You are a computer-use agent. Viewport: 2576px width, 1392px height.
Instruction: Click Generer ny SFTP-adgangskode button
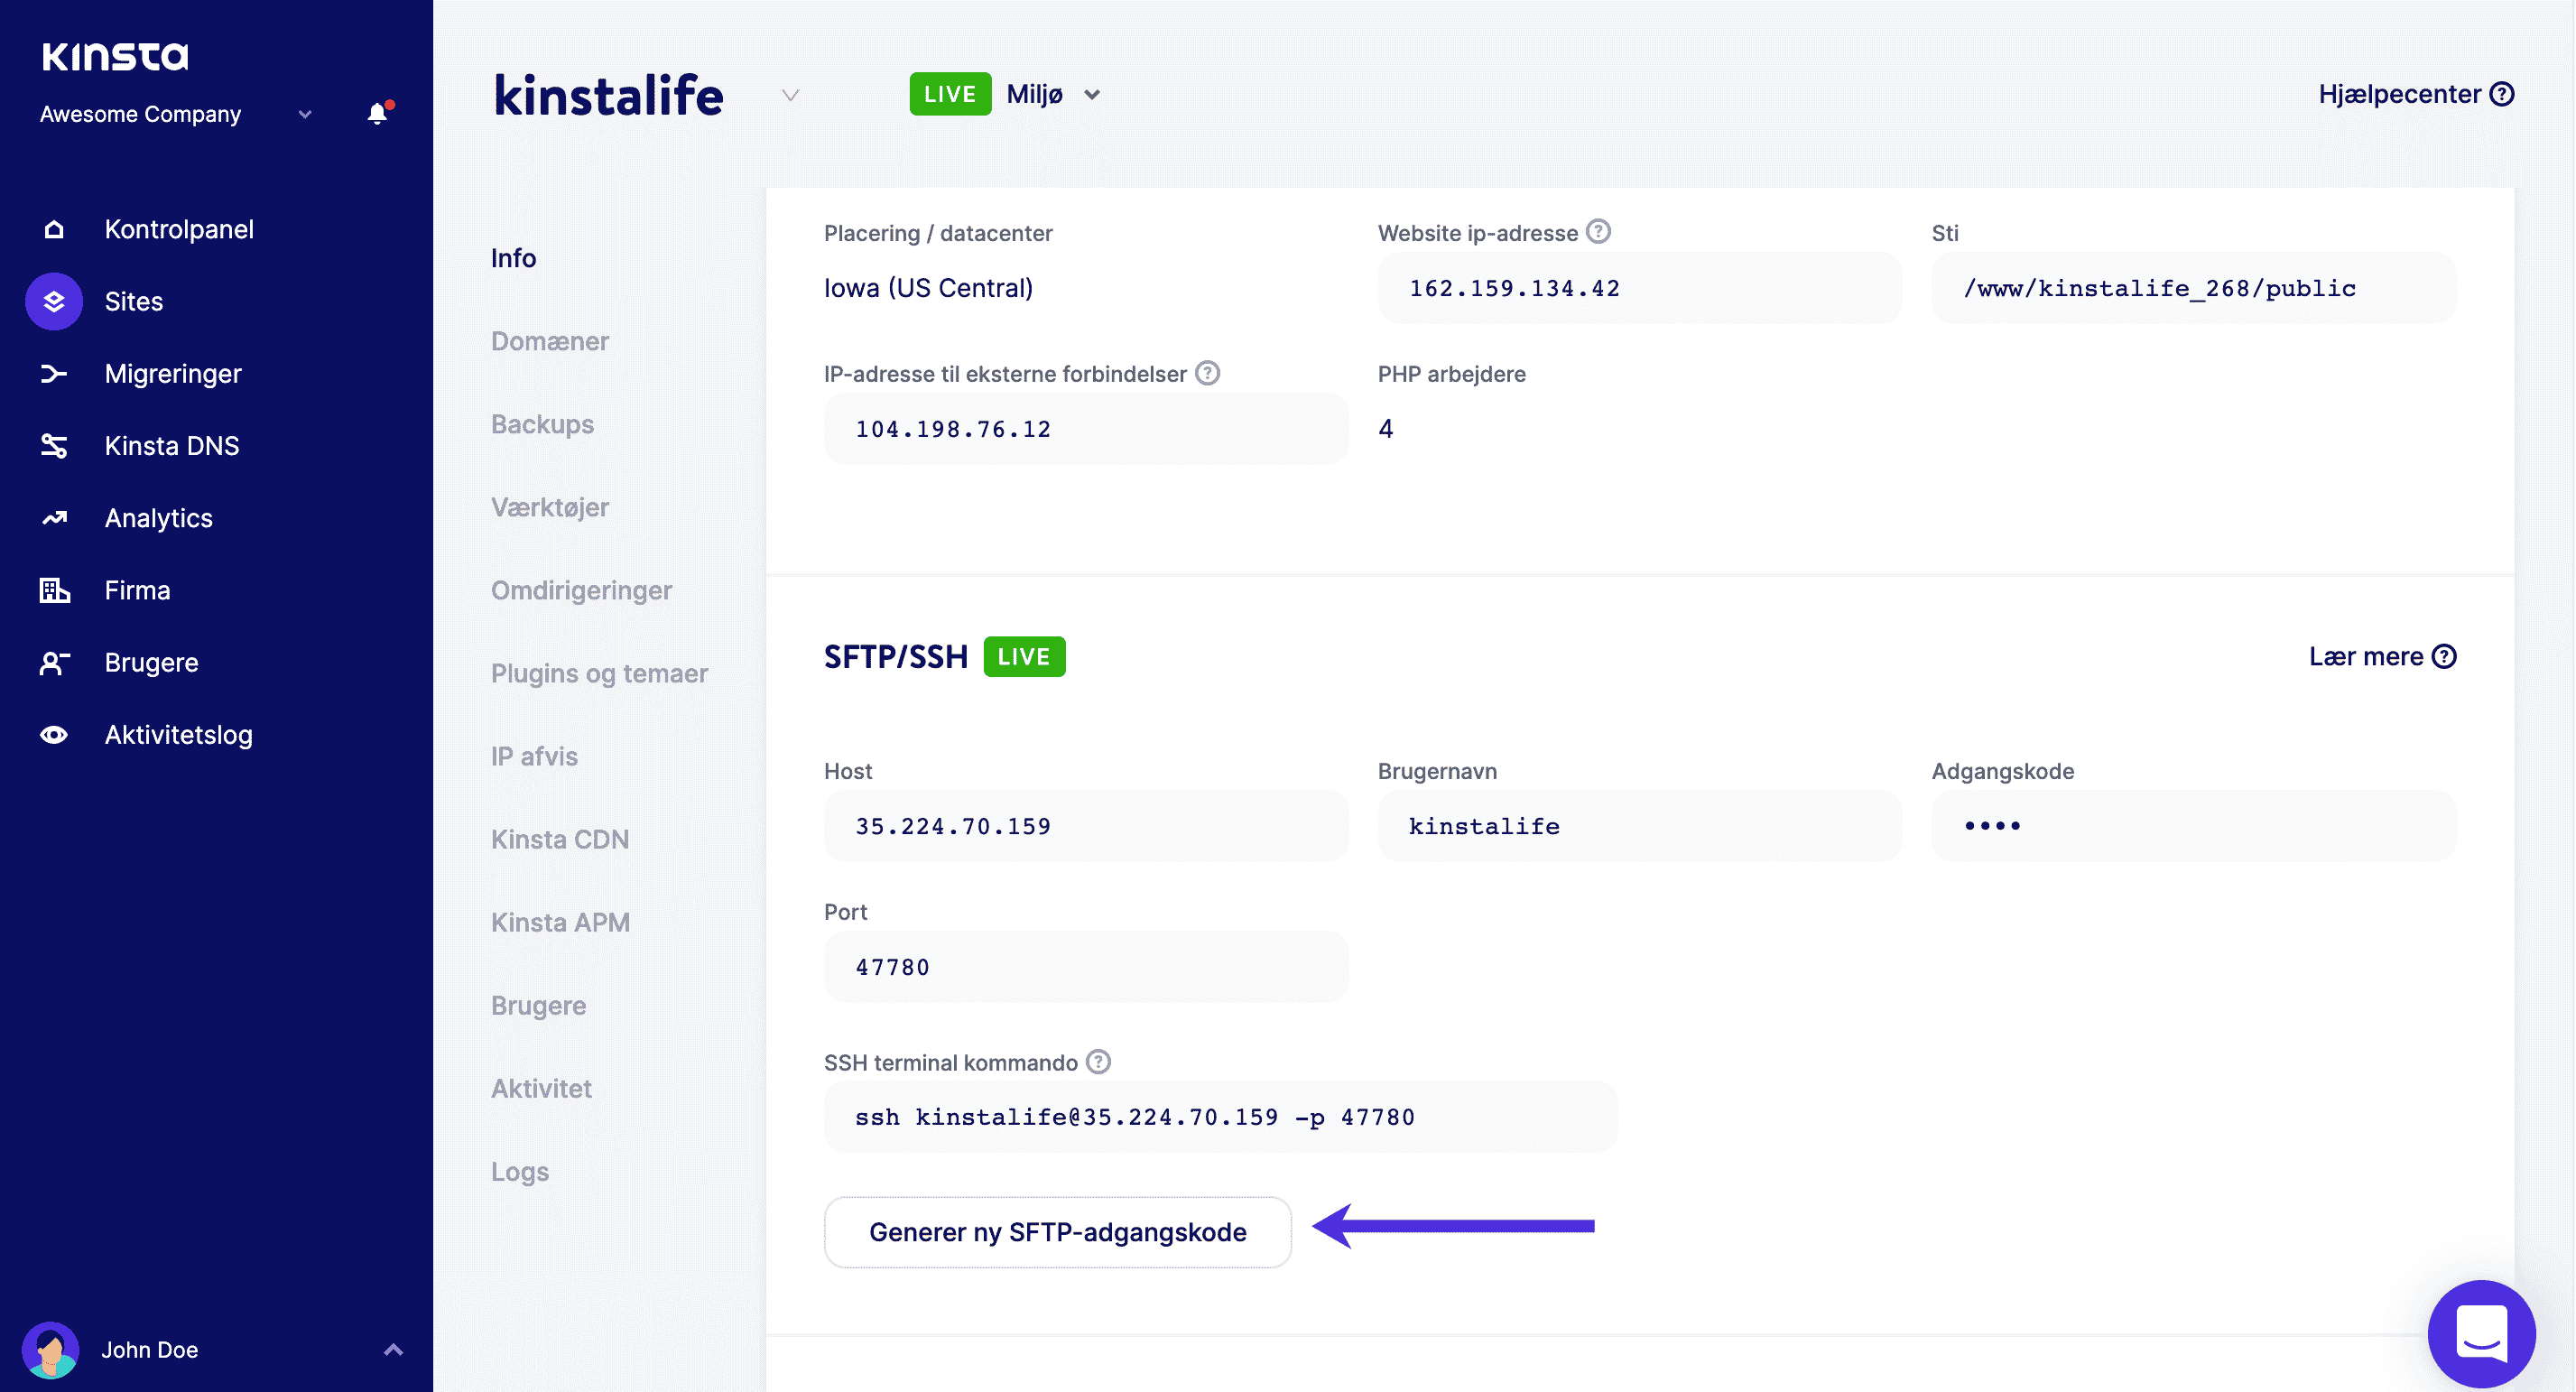[1058, 1232]
